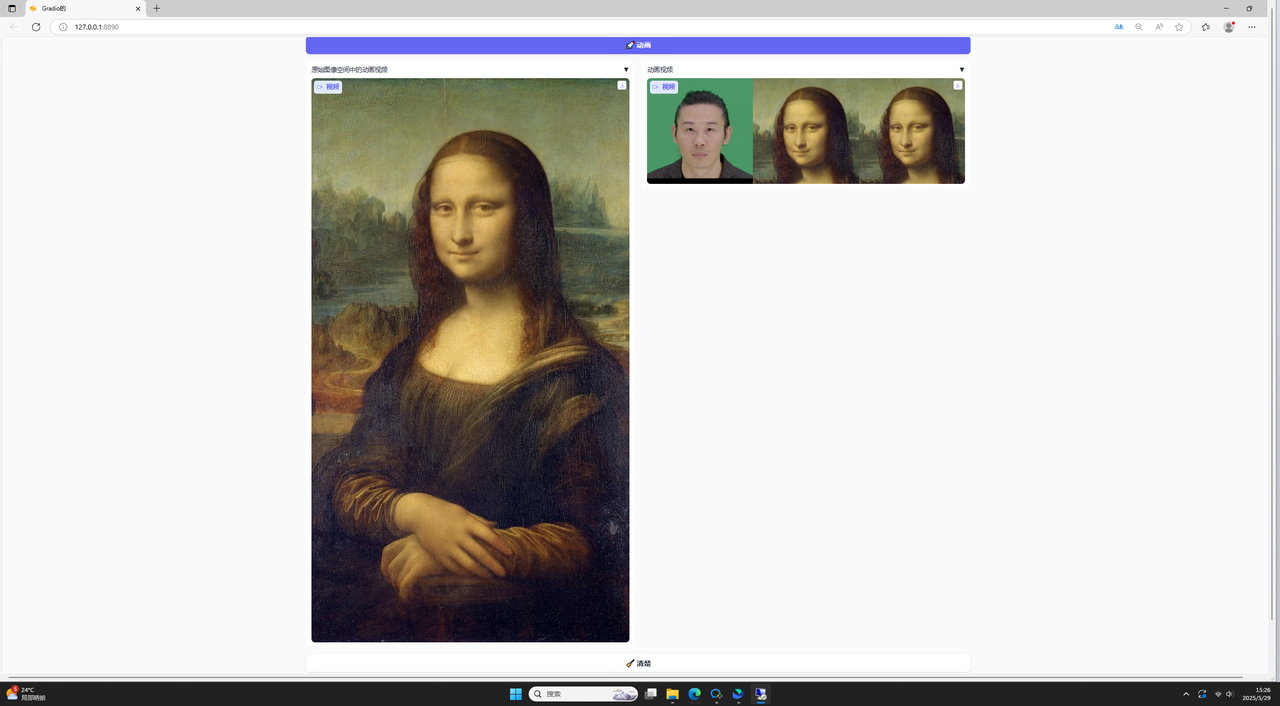Image resolution: width=1280 pixels, height=706 pixels.
Task: Click the 视频 label on right video
Action: (x=664, y=87)
